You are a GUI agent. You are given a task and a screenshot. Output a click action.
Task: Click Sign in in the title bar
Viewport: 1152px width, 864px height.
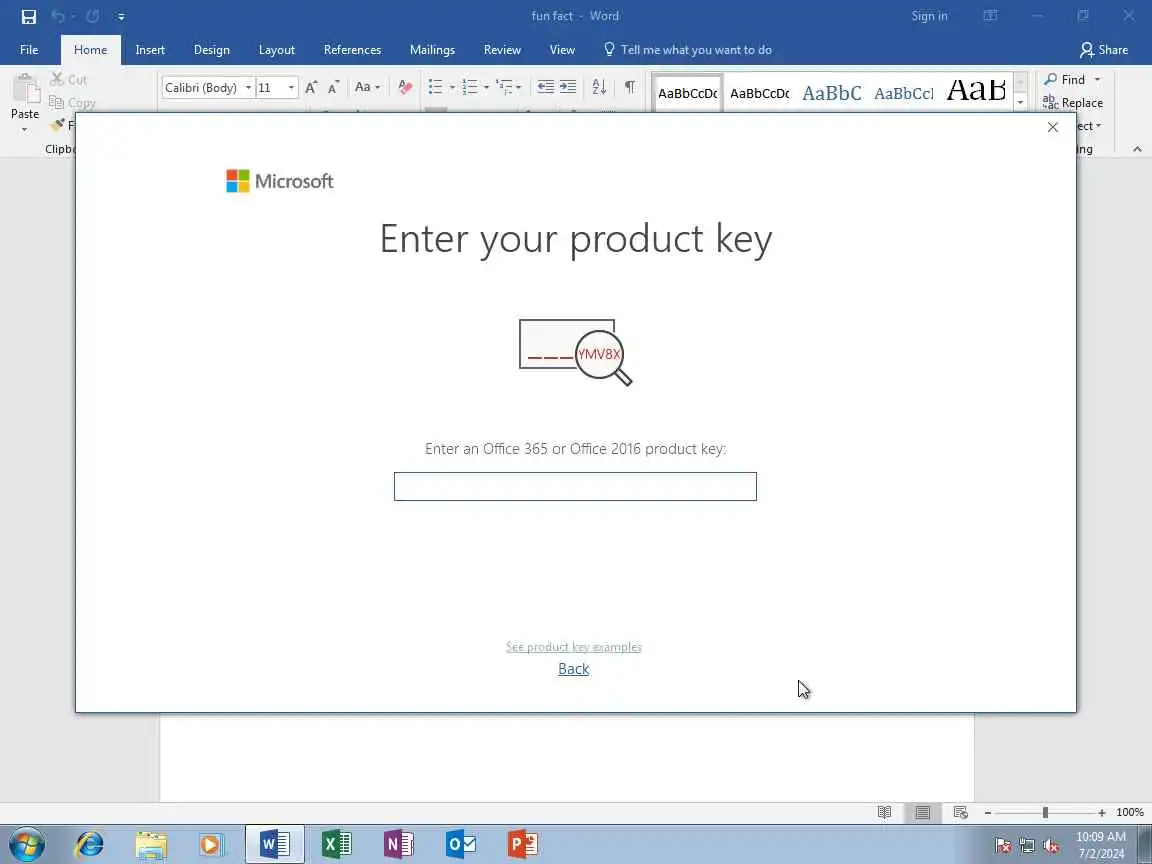click(x=929, y=16)
